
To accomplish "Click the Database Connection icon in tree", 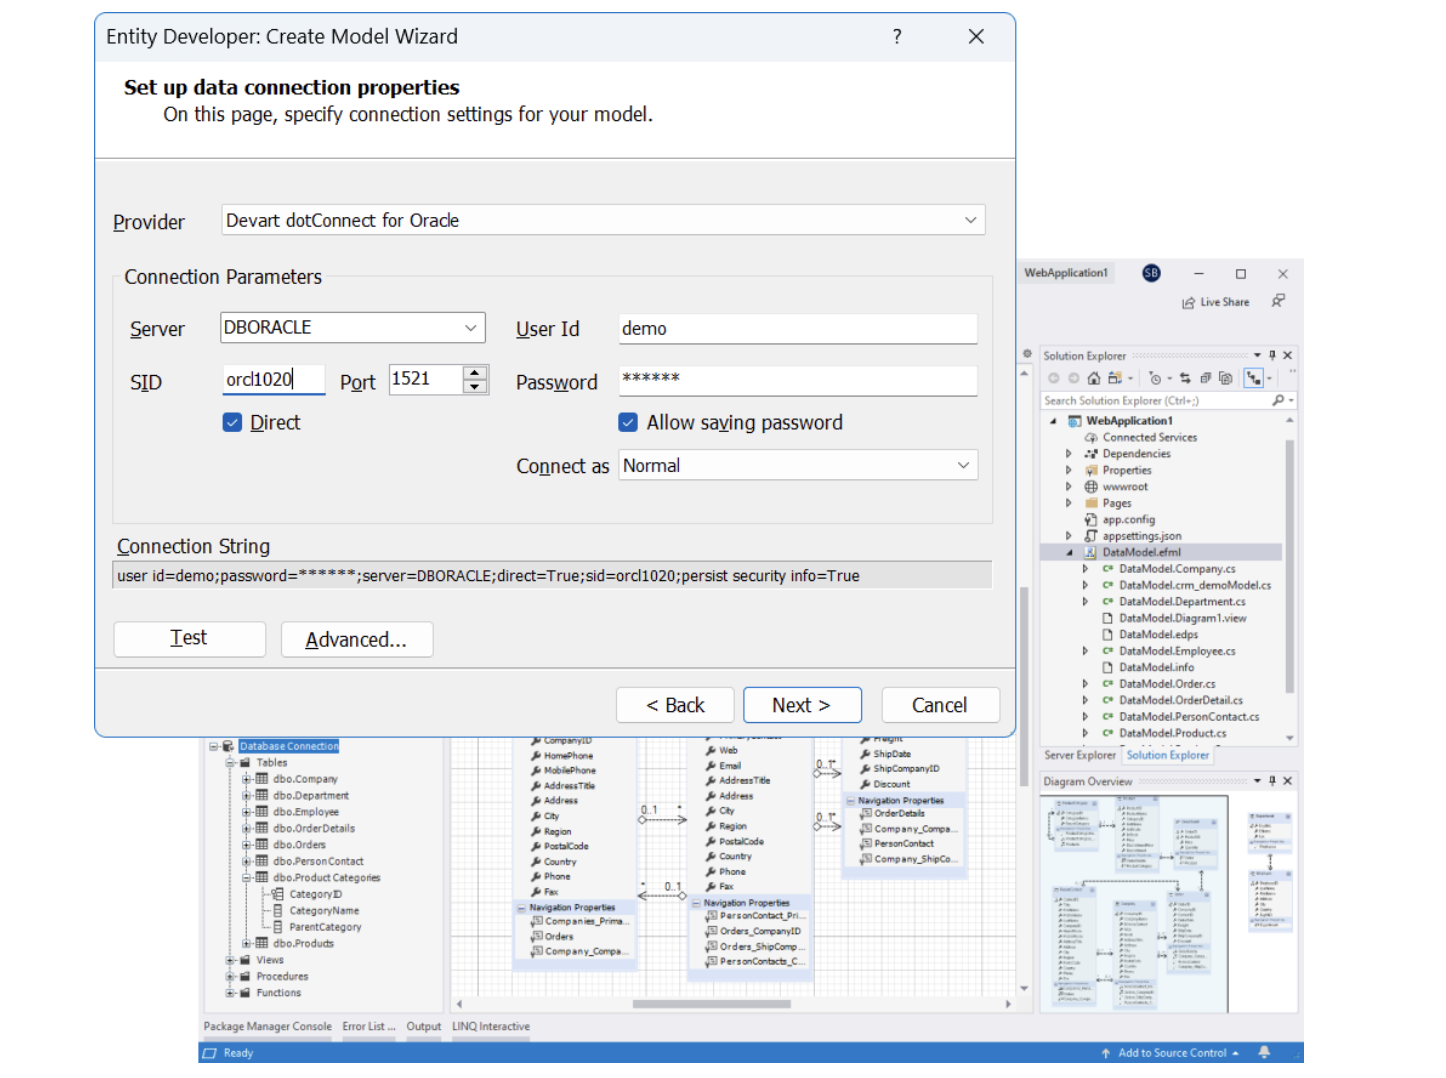I will [x=228, y=746].
